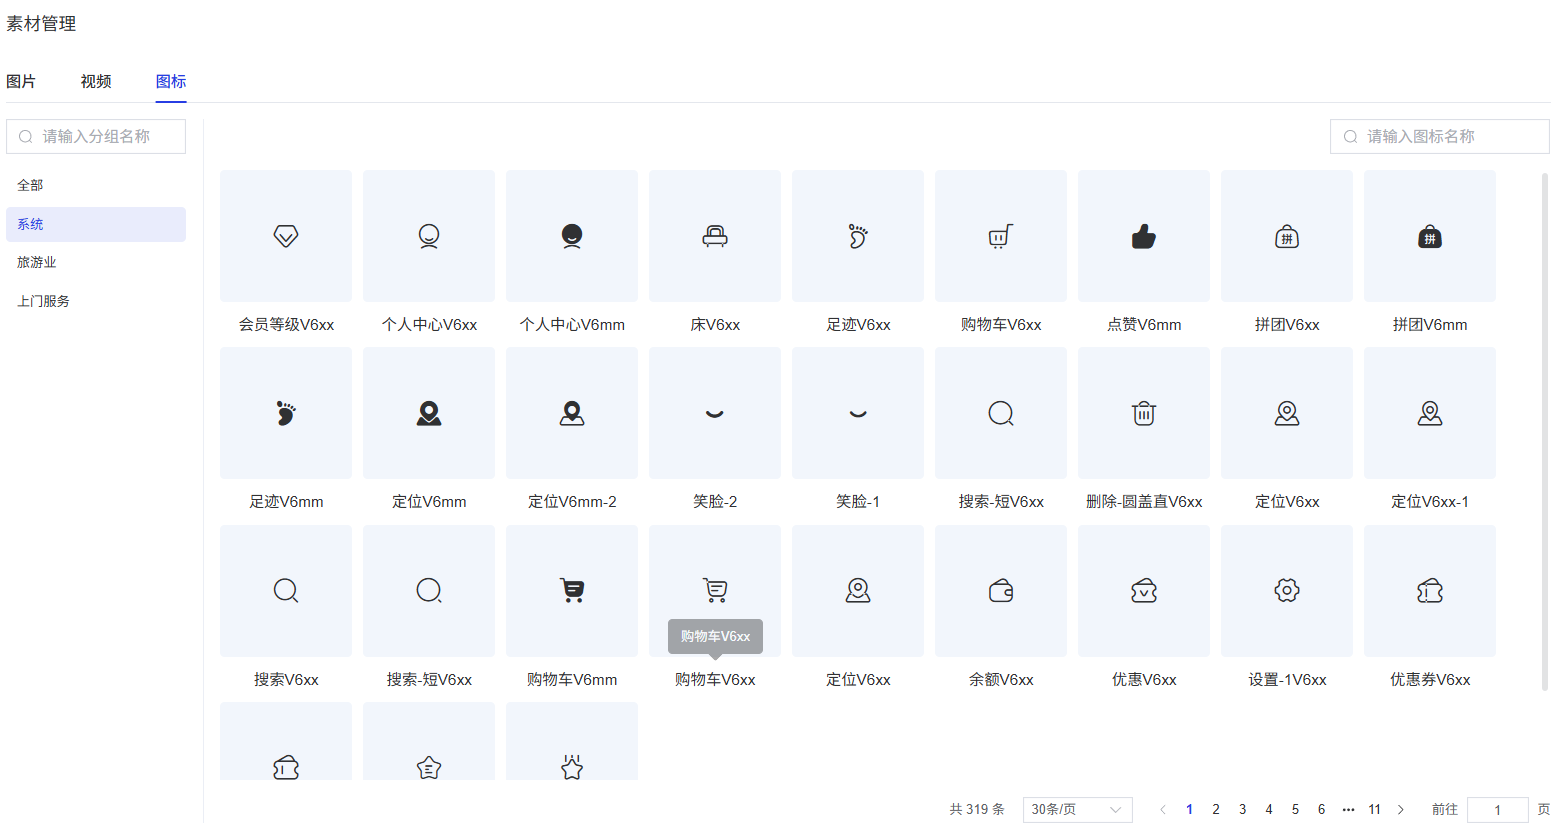Switch to the 图片 tab
Image resolution: width=1566 pixels, height=830 pixels.
click(x=21, y=82)
